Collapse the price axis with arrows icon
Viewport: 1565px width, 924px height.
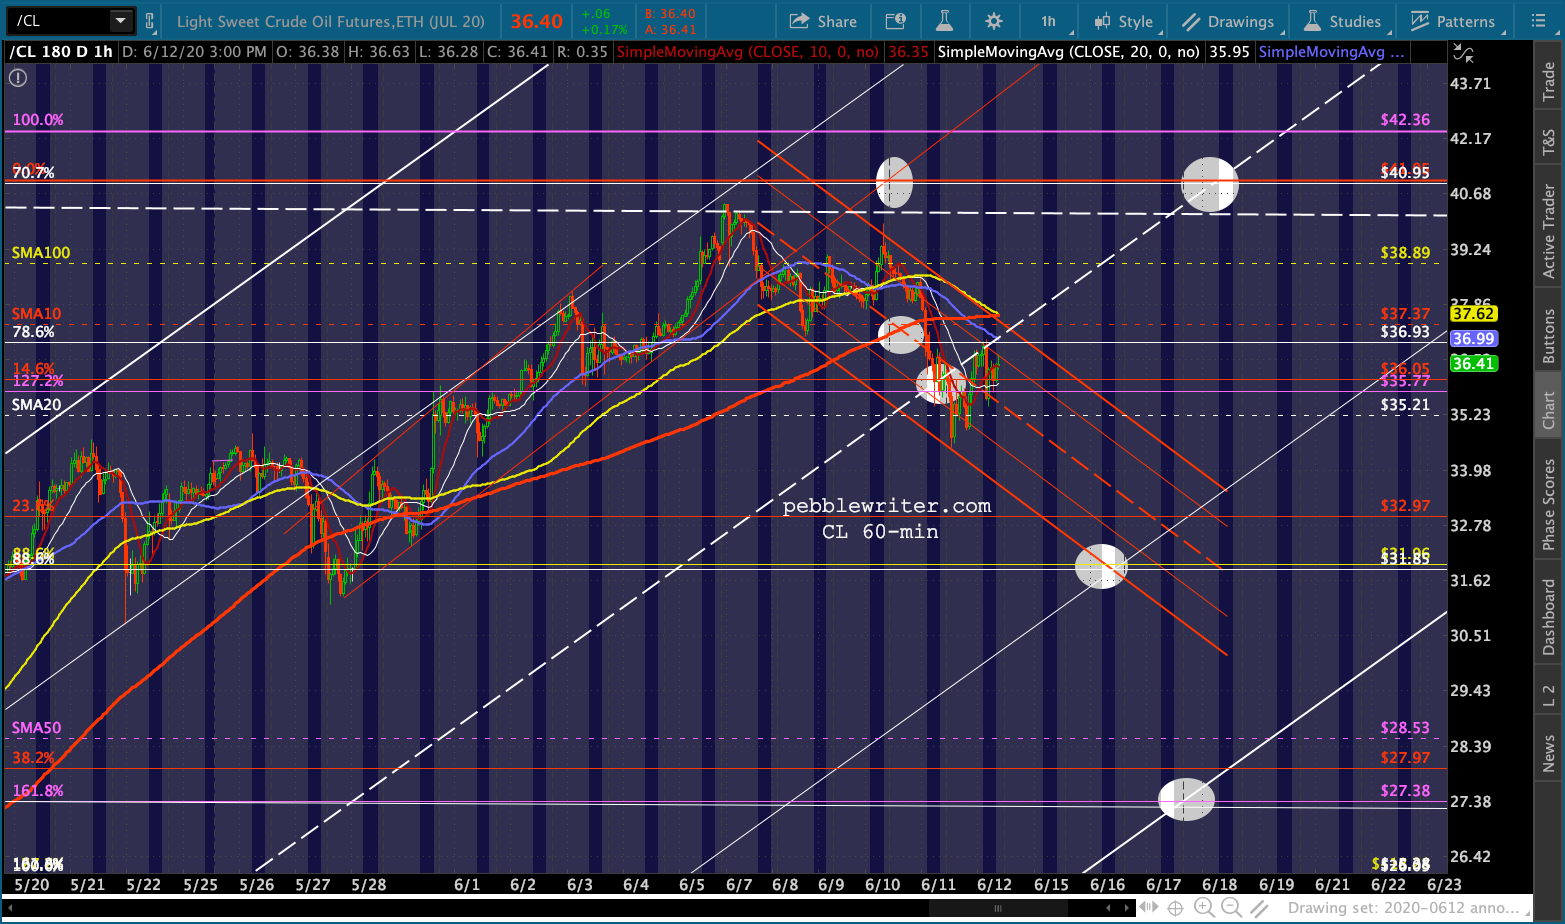[1463, 53]
